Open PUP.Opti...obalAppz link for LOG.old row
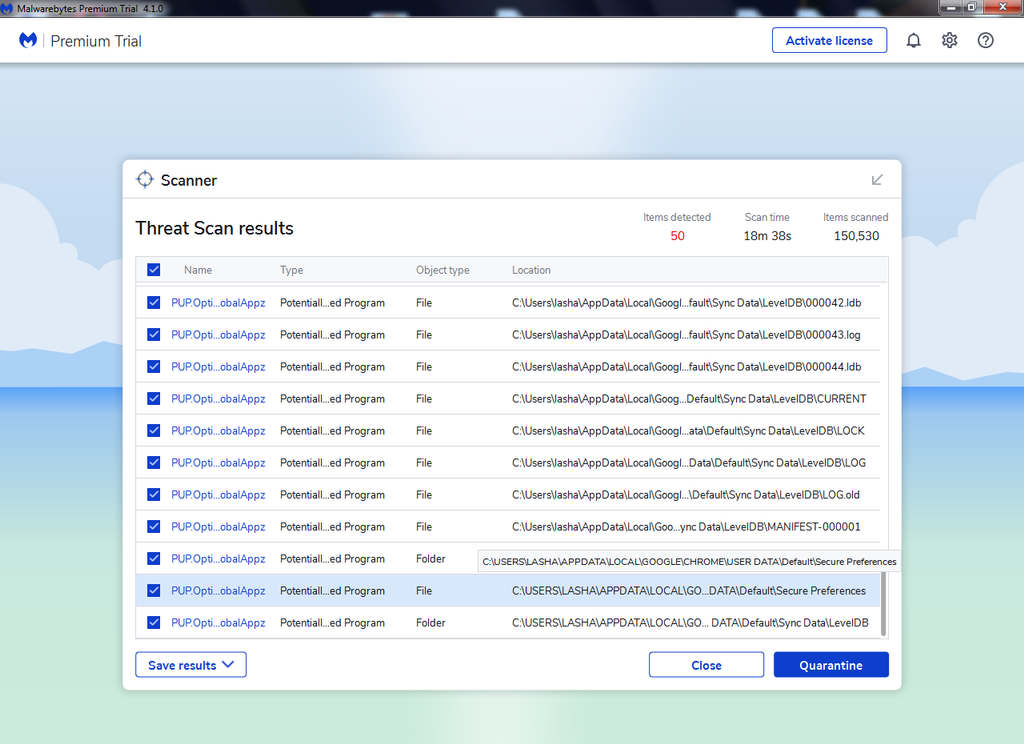The image size is (1024, 744). click(x=218, y=494)
